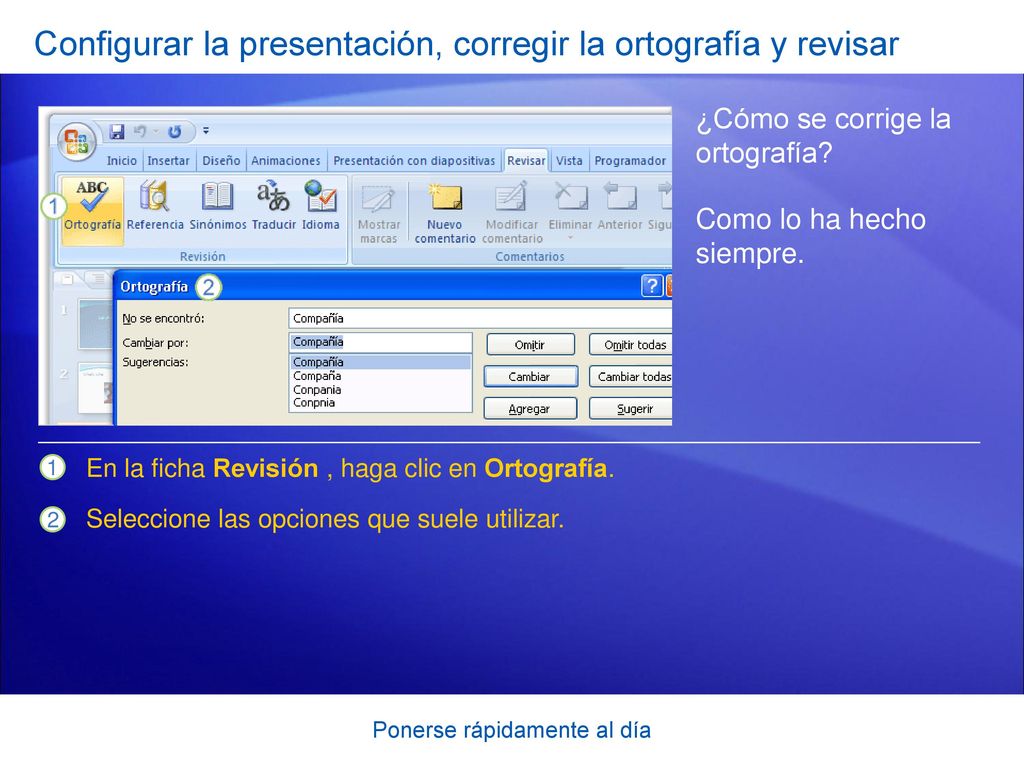
Task: Open the Animaciones ribbon tab
Action: [286, 161]
